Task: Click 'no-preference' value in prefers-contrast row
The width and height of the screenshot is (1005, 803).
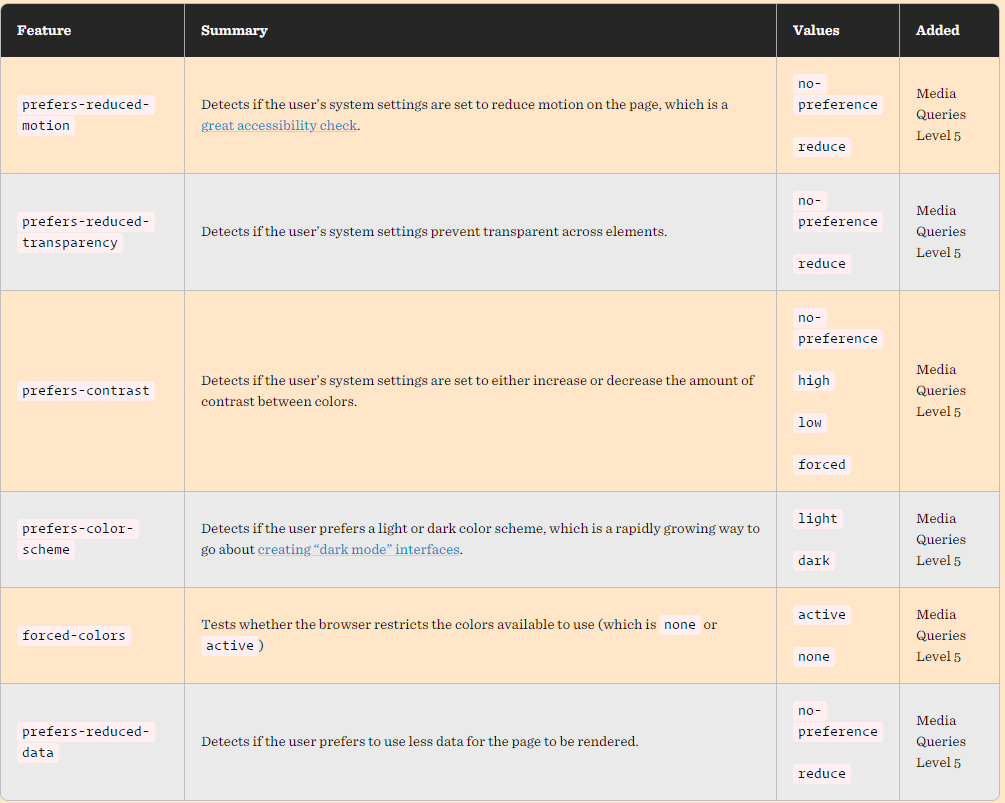Action: click(838, 328)
